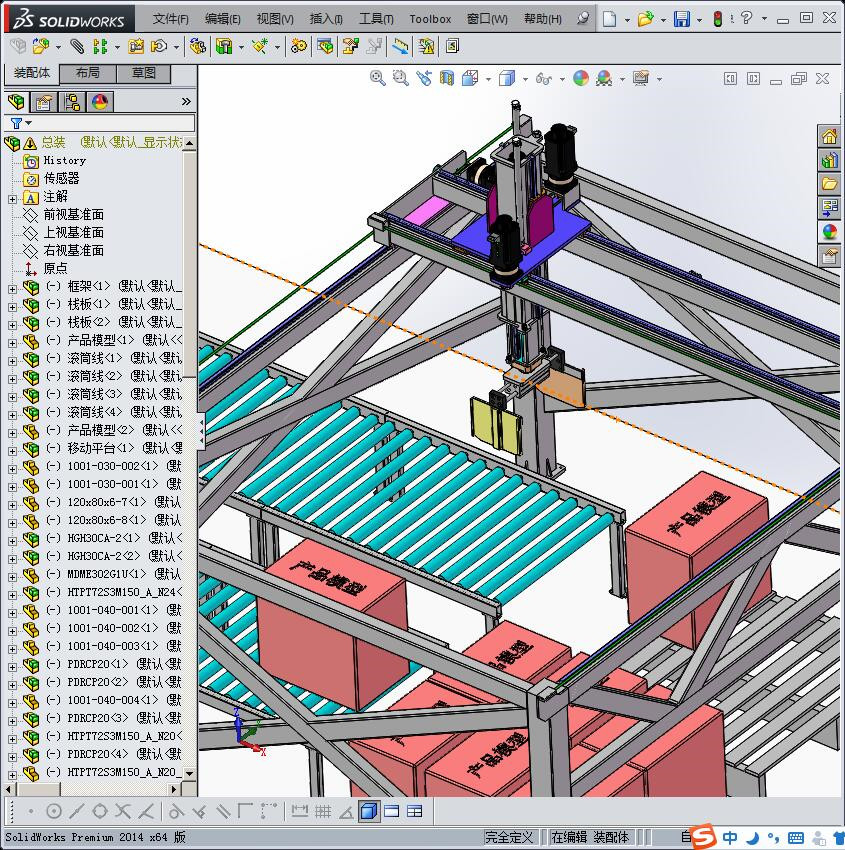Click the Display Style cube icon

click(507, 79)
